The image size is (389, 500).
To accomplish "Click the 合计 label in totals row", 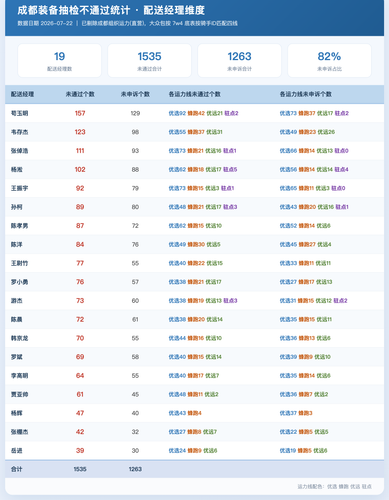I will pyautogui.click(x=17, y=469).
